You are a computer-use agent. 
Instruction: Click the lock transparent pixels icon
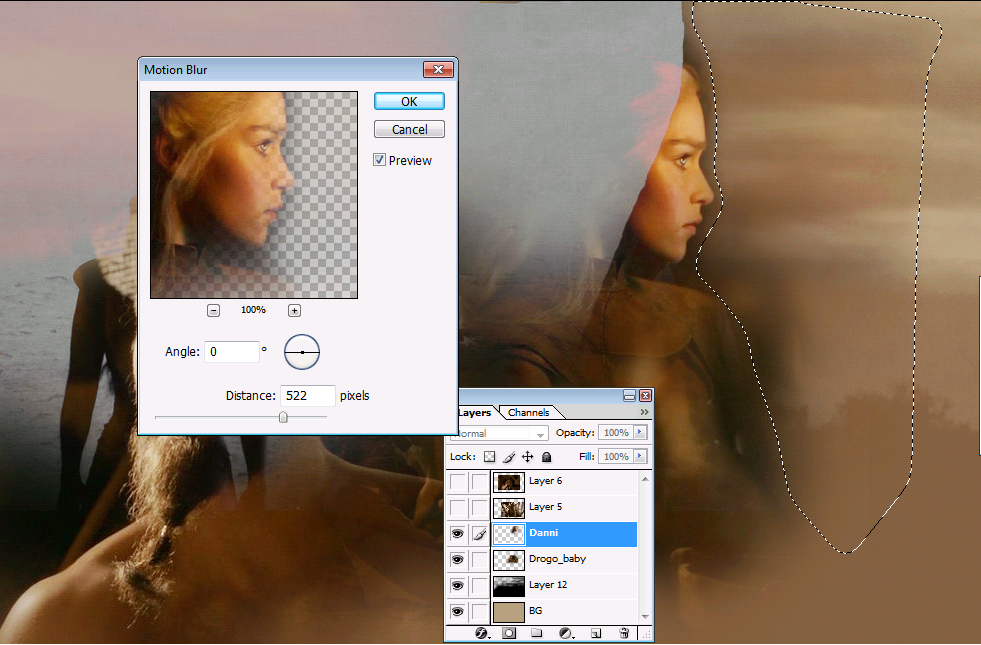(490, 457)
